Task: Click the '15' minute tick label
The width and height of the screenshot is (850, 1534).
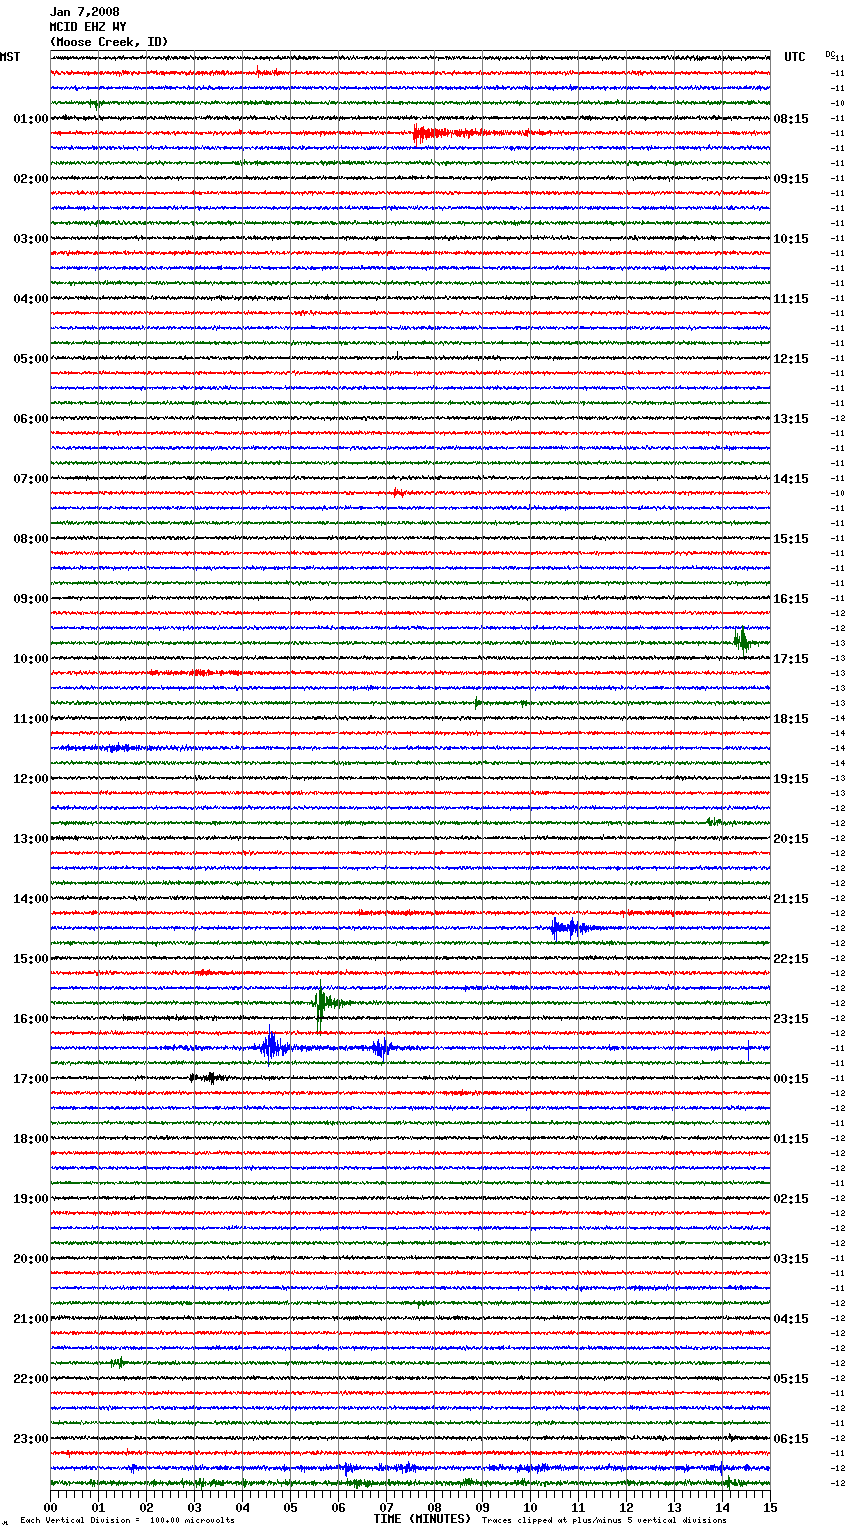Action: [x=770, y=1507]
